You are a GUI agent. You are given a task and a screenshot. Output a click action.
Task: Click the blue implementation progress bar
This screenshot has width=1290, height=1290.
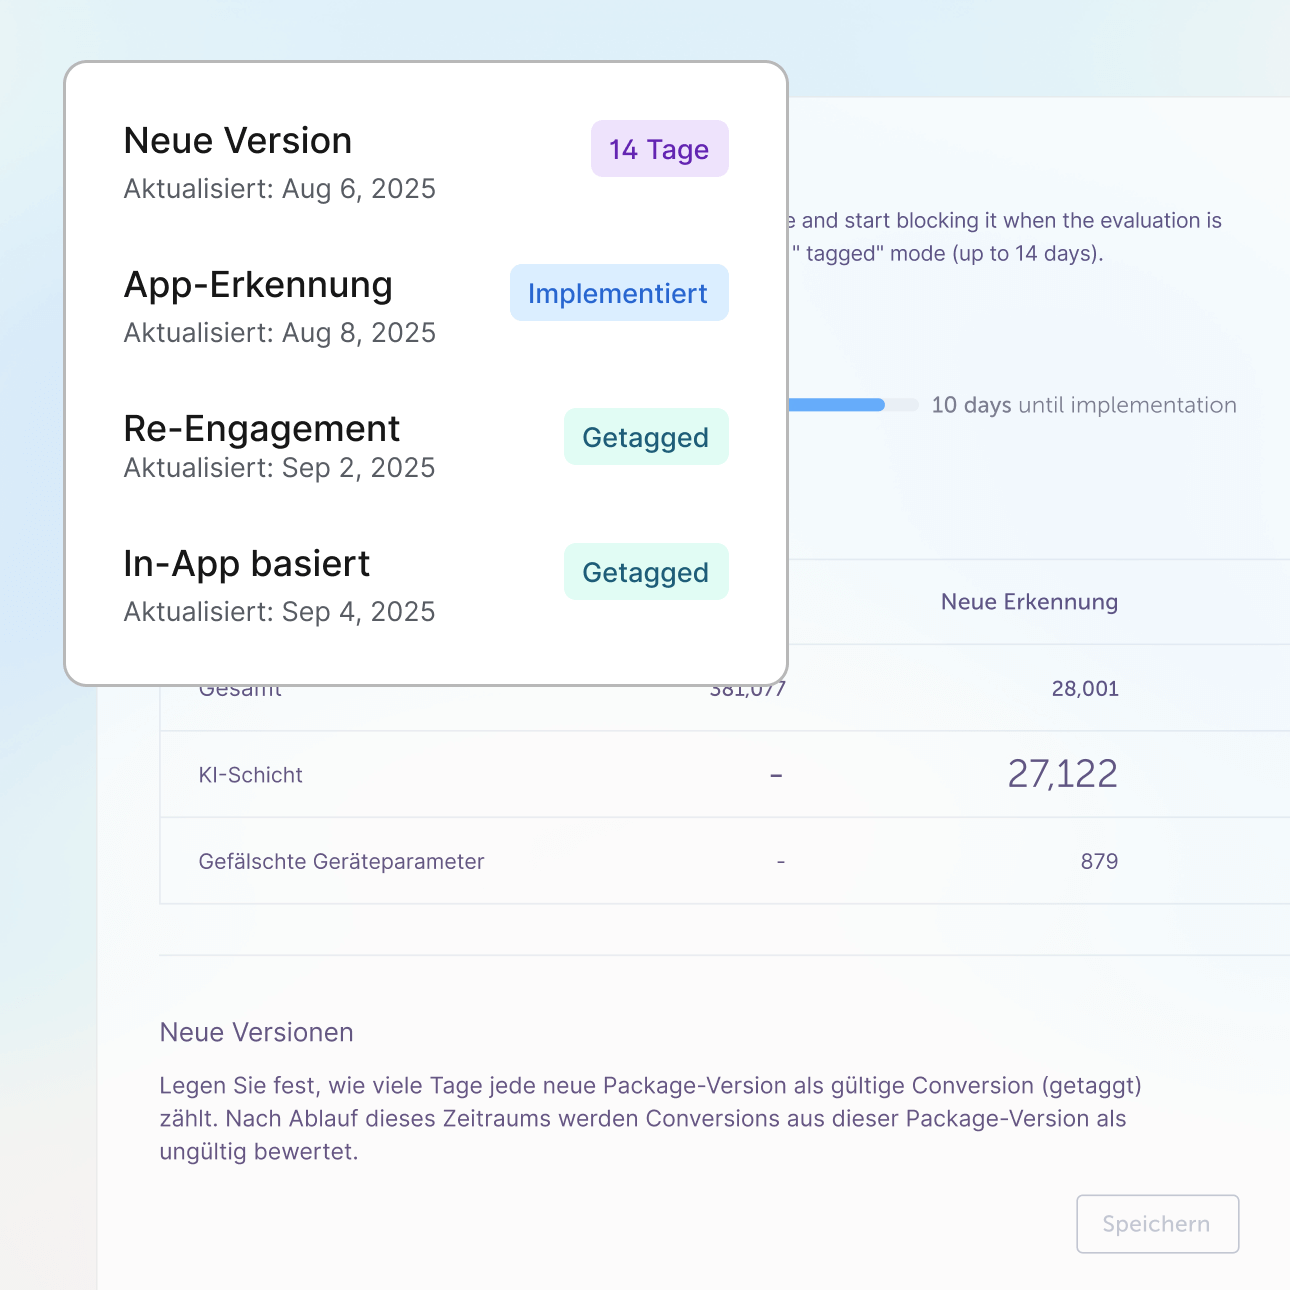(x=837, y=405)
